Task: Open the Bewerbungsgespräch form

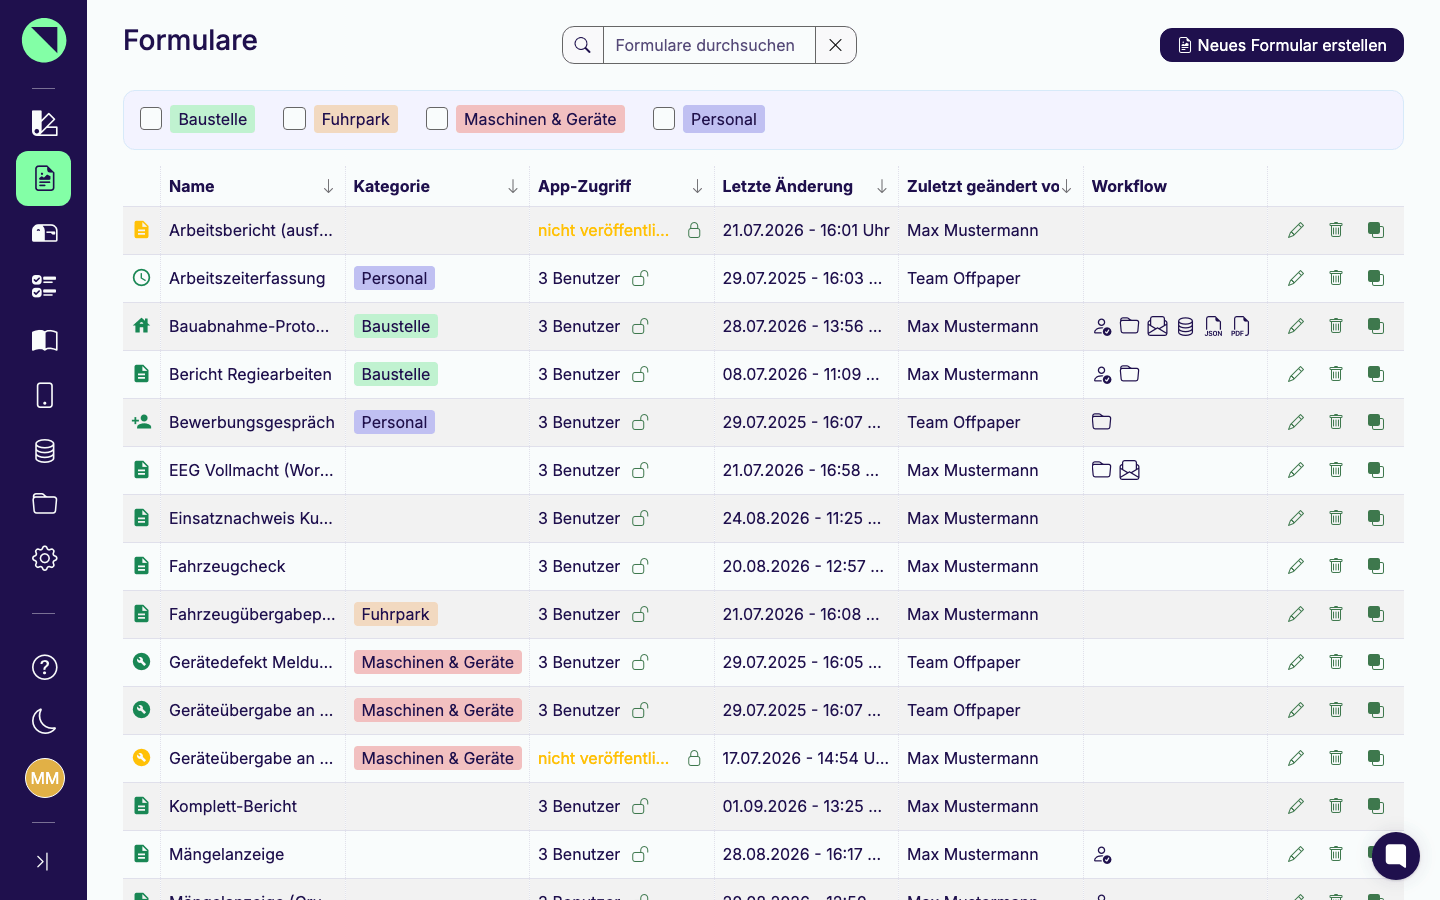Action: 252,422
